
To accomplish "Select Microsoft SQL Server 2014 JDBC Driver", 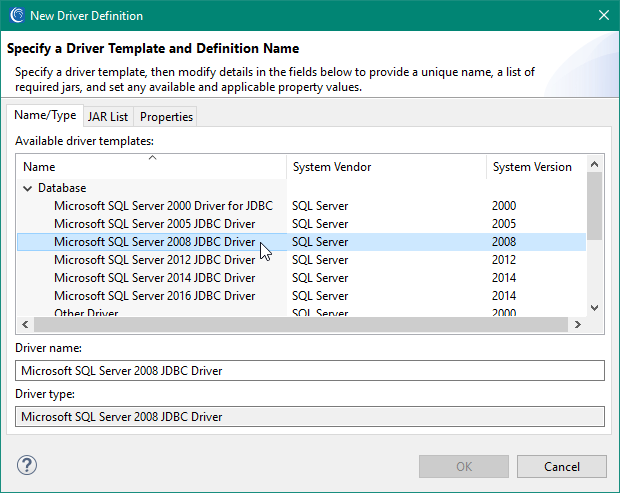I will [x=155, y=278].
